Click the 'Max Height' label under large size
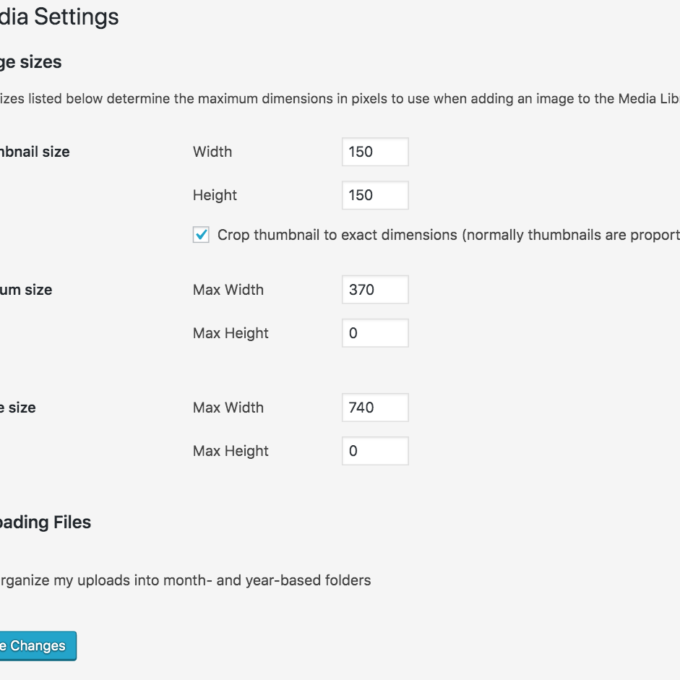 pos(230,451)
